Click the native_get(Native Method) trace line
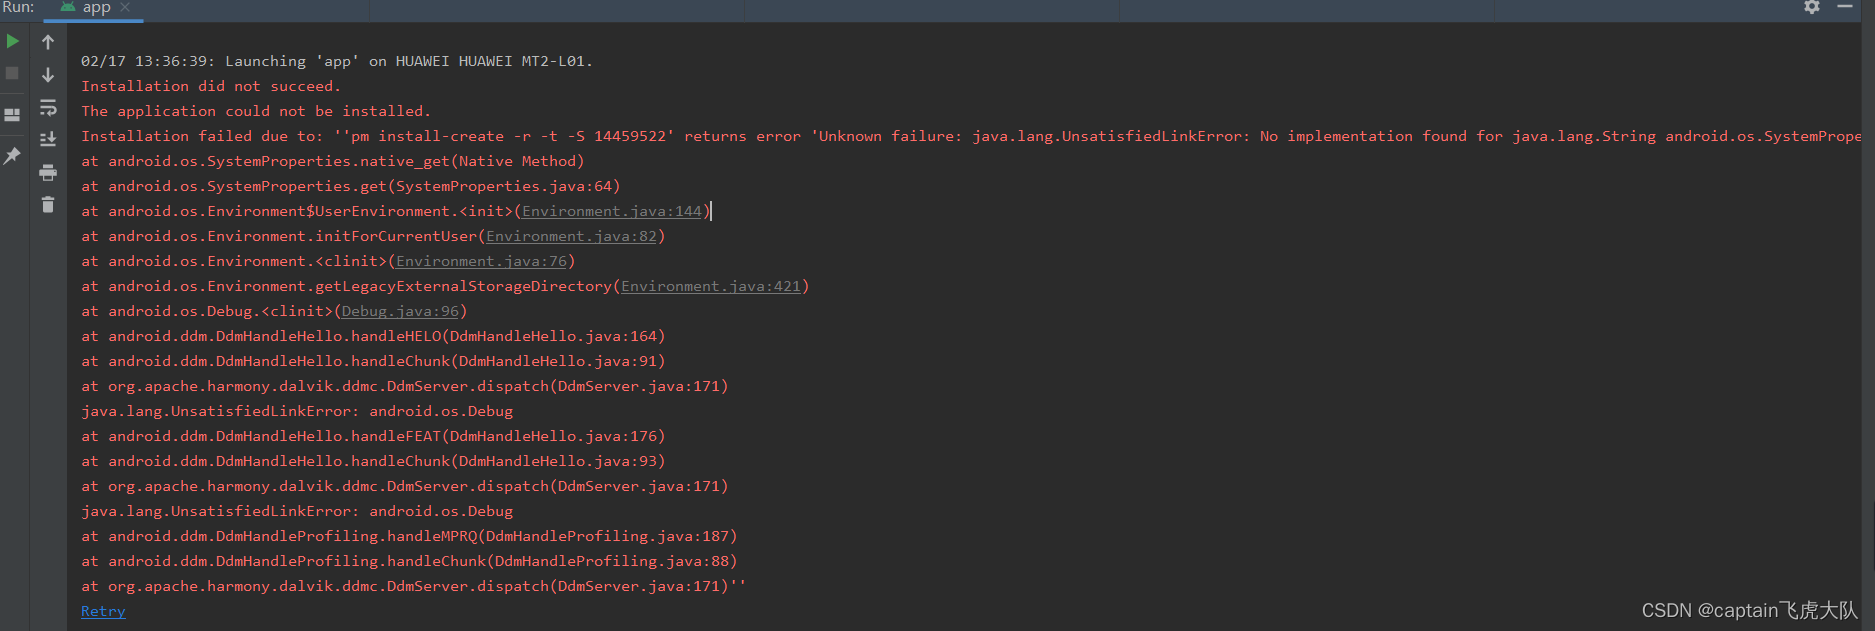Screen dimensions: 1875x631 coord(333,161)
